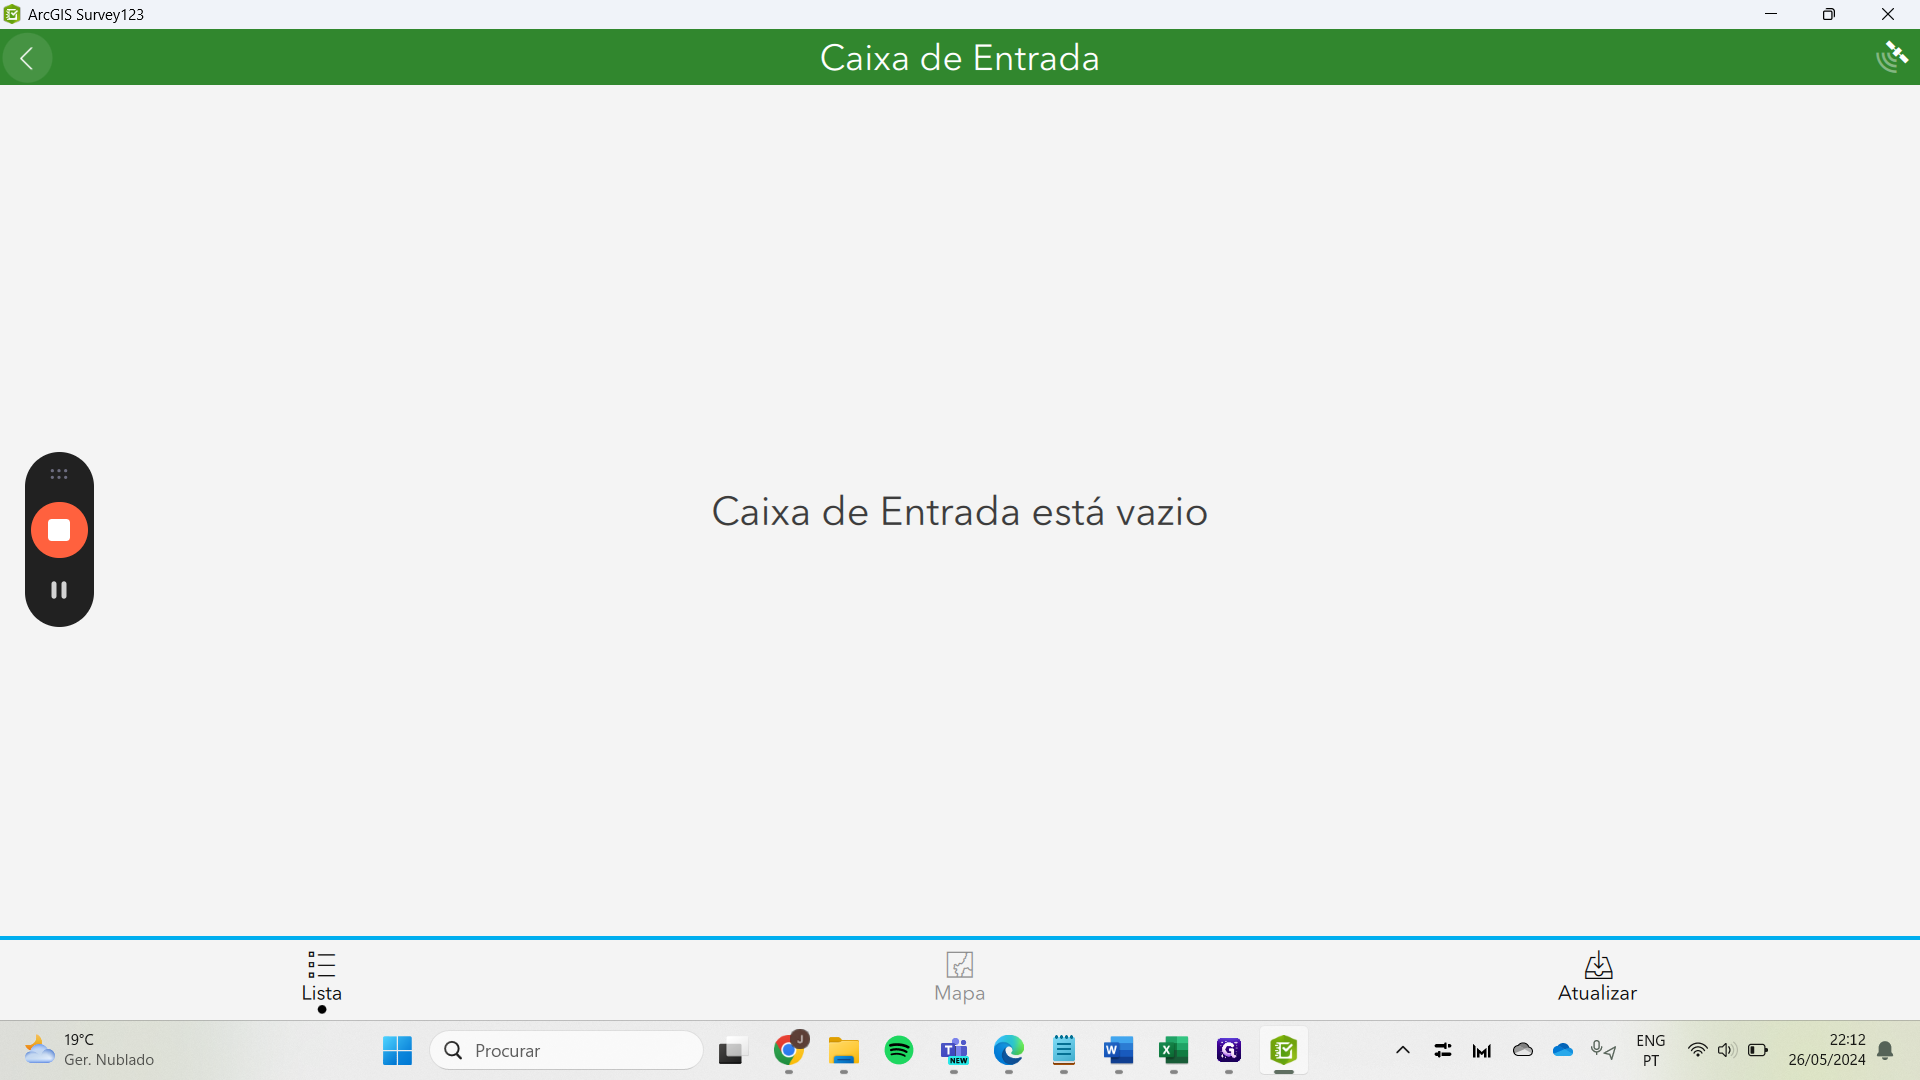Open Google Chrome from the taskbar
The width and height of the screenshot is (1920, 1080).
(789, 1050)
